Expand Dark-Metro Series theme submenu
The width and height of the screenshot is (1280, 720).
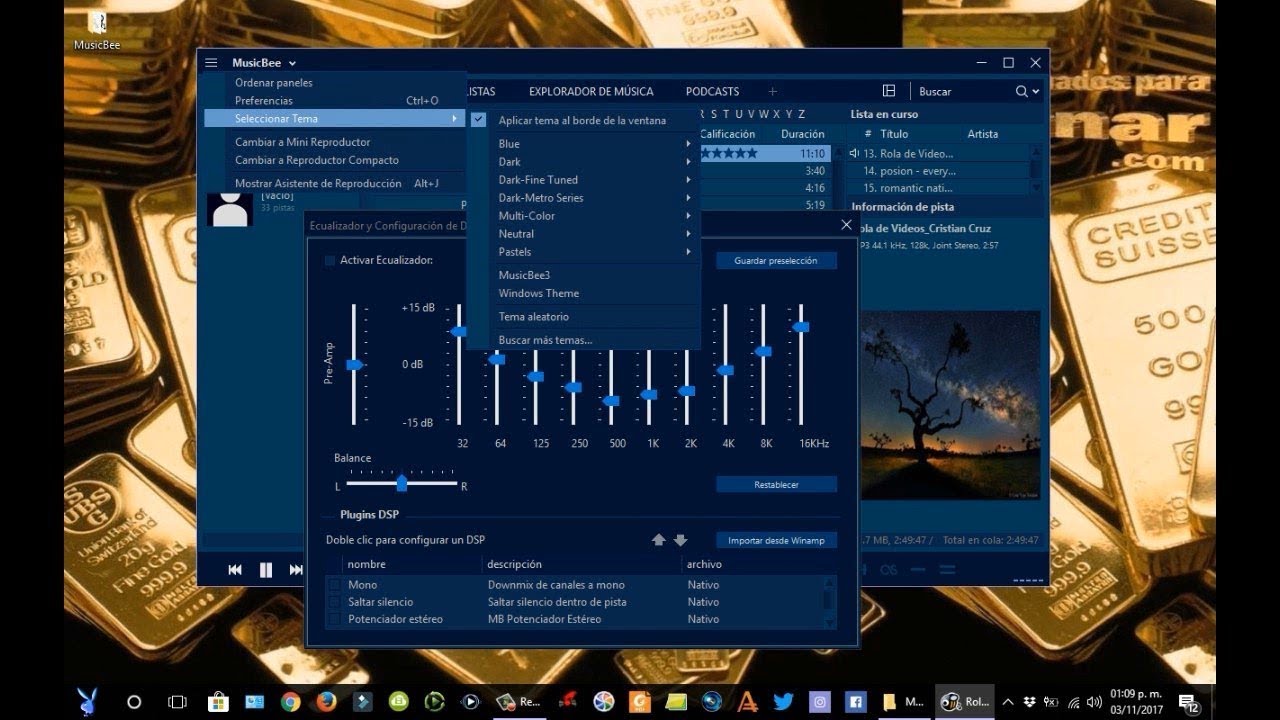[x=583, y=198]
